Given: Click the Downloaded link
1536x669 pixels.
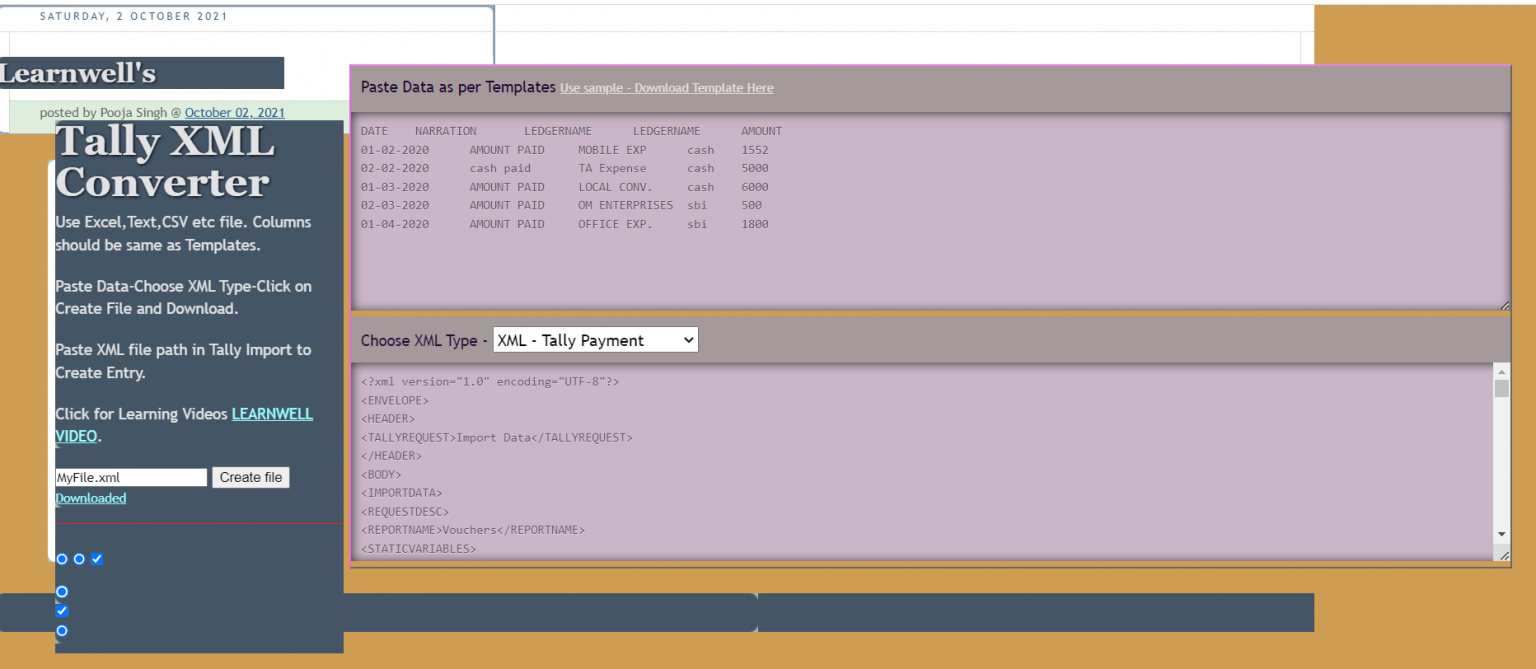Looking at the screenshot, I should (90, 498).
